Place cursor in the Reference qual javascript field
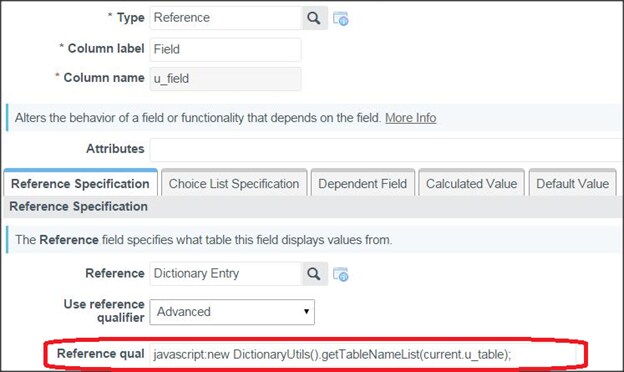624x372 pixels. click(362, 354)
